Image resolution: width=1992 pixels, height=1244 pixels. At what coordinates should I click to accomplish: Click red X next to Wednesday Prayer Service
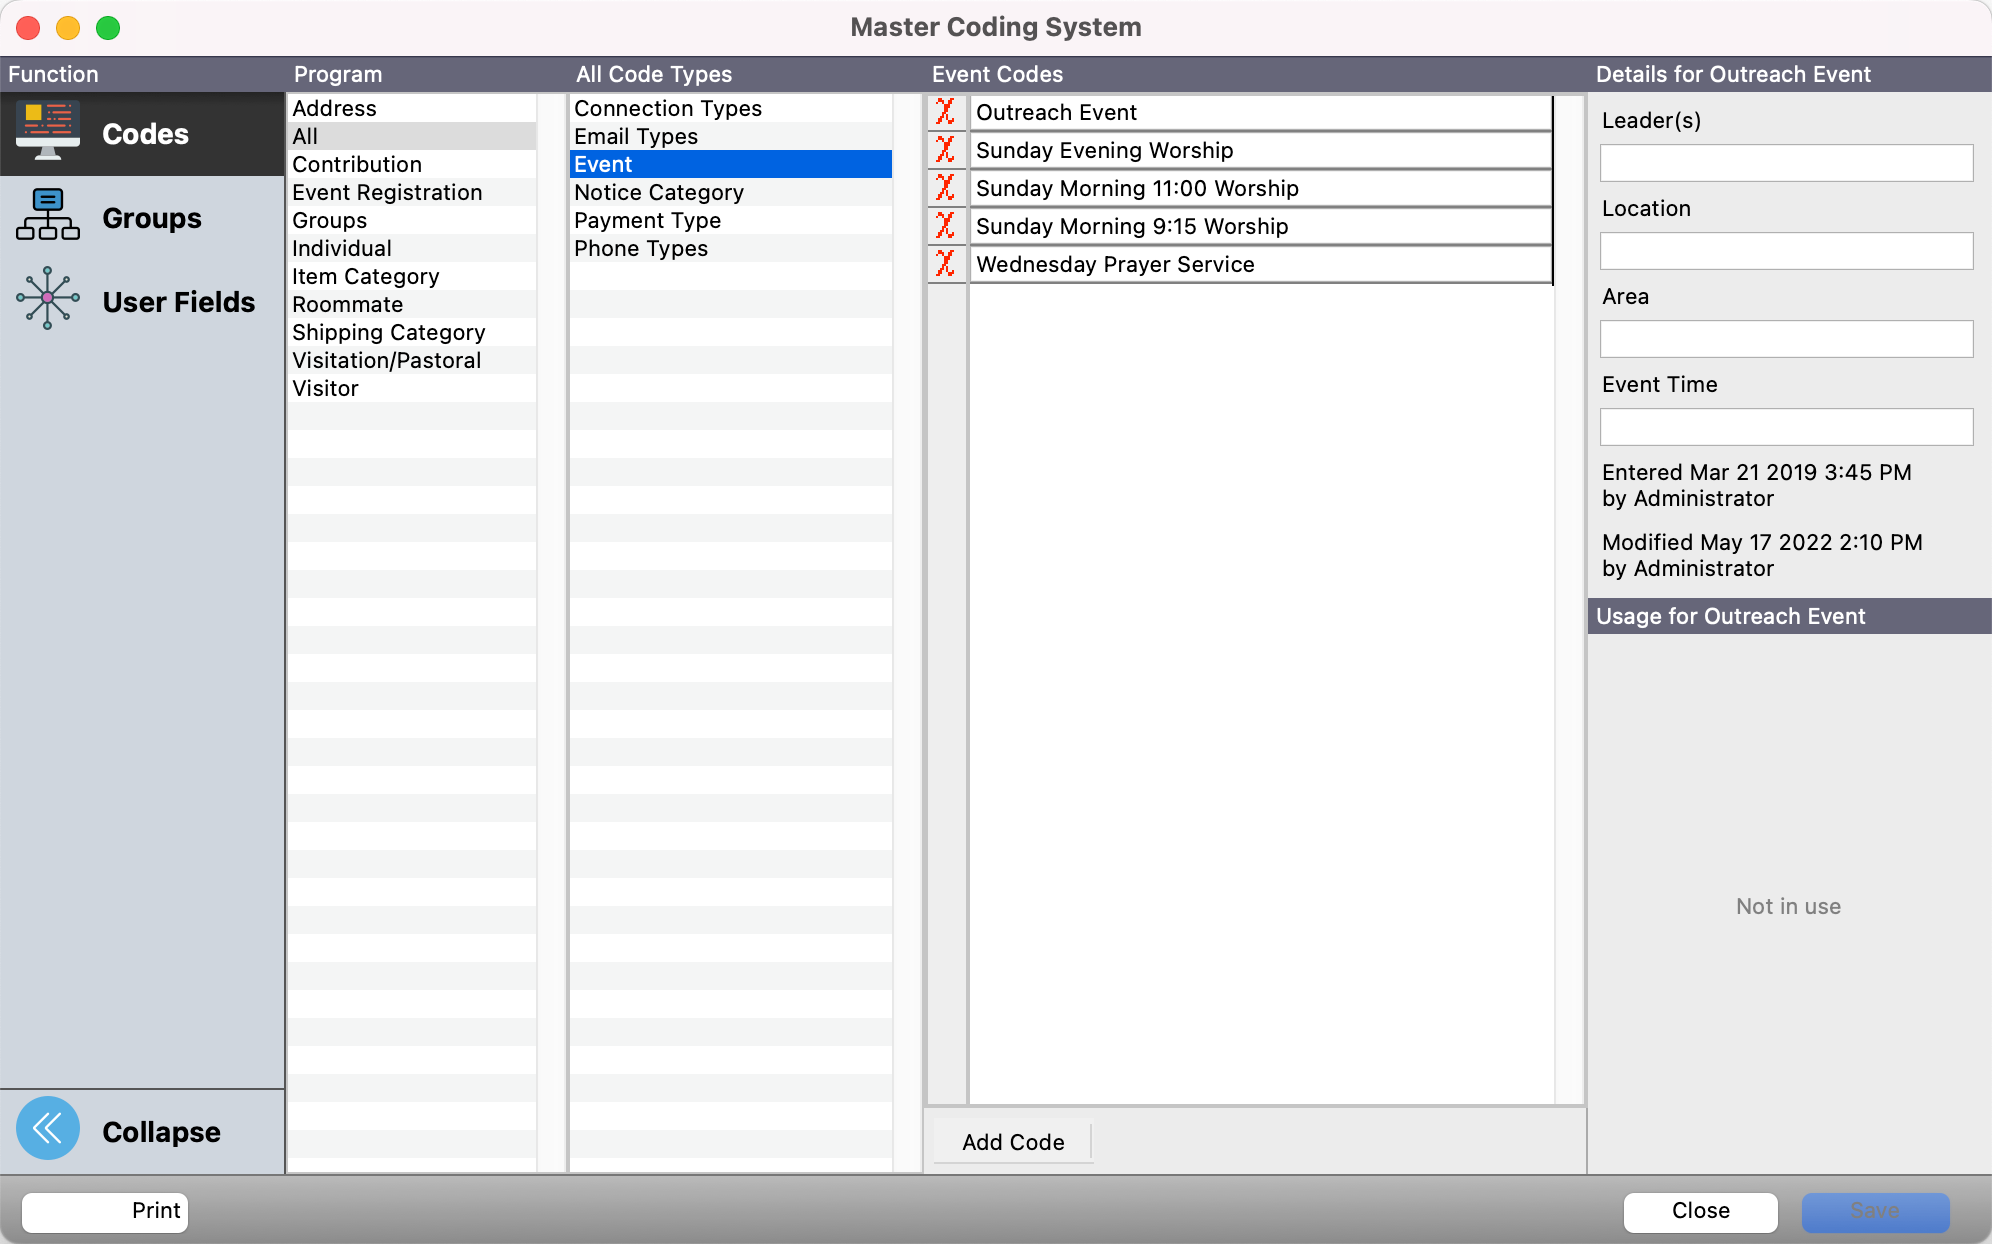coord(945,264)
